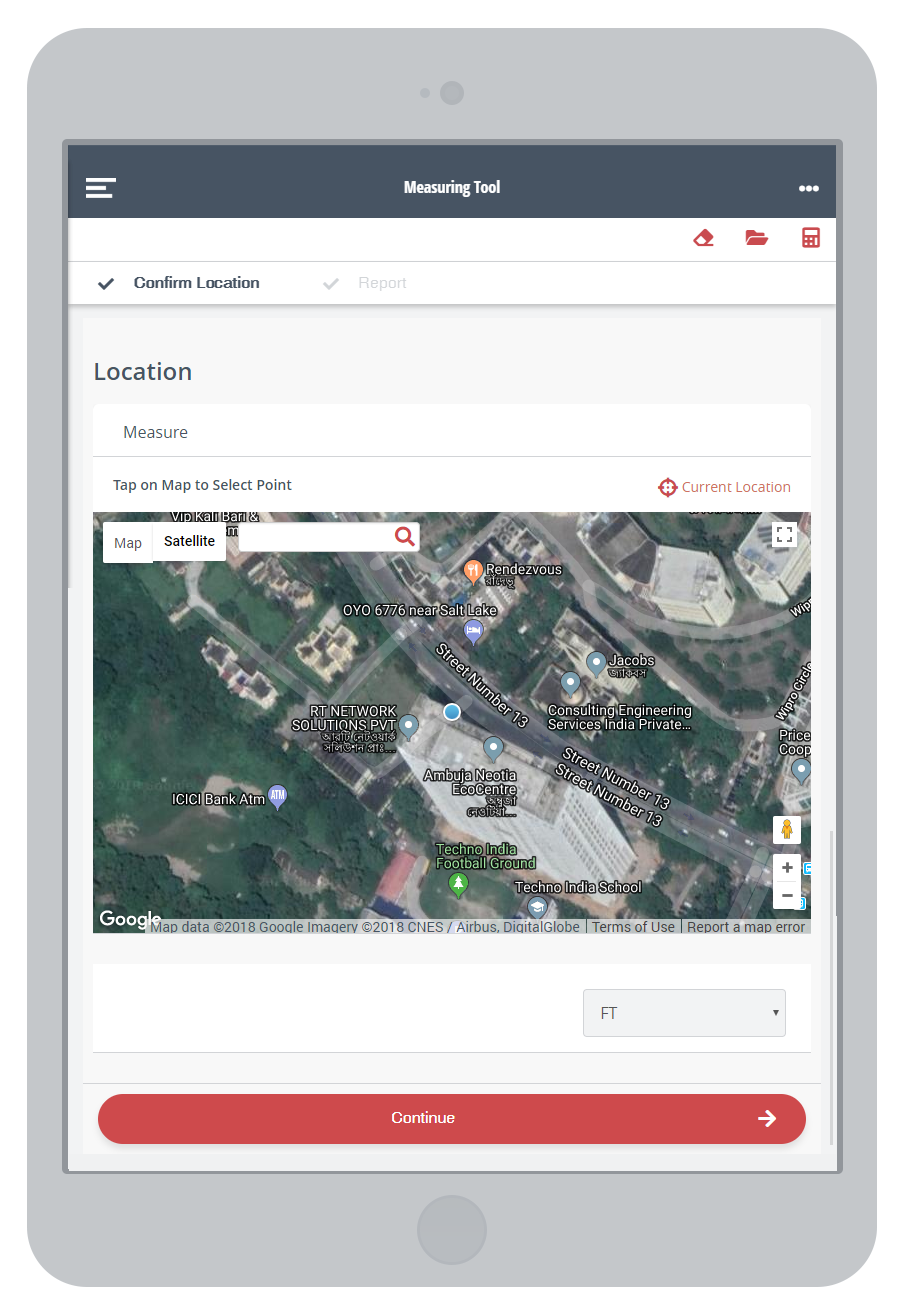This screenshot has width=906, height=1312.
Task: Click the Google logo on map
Action: (130, 920)
